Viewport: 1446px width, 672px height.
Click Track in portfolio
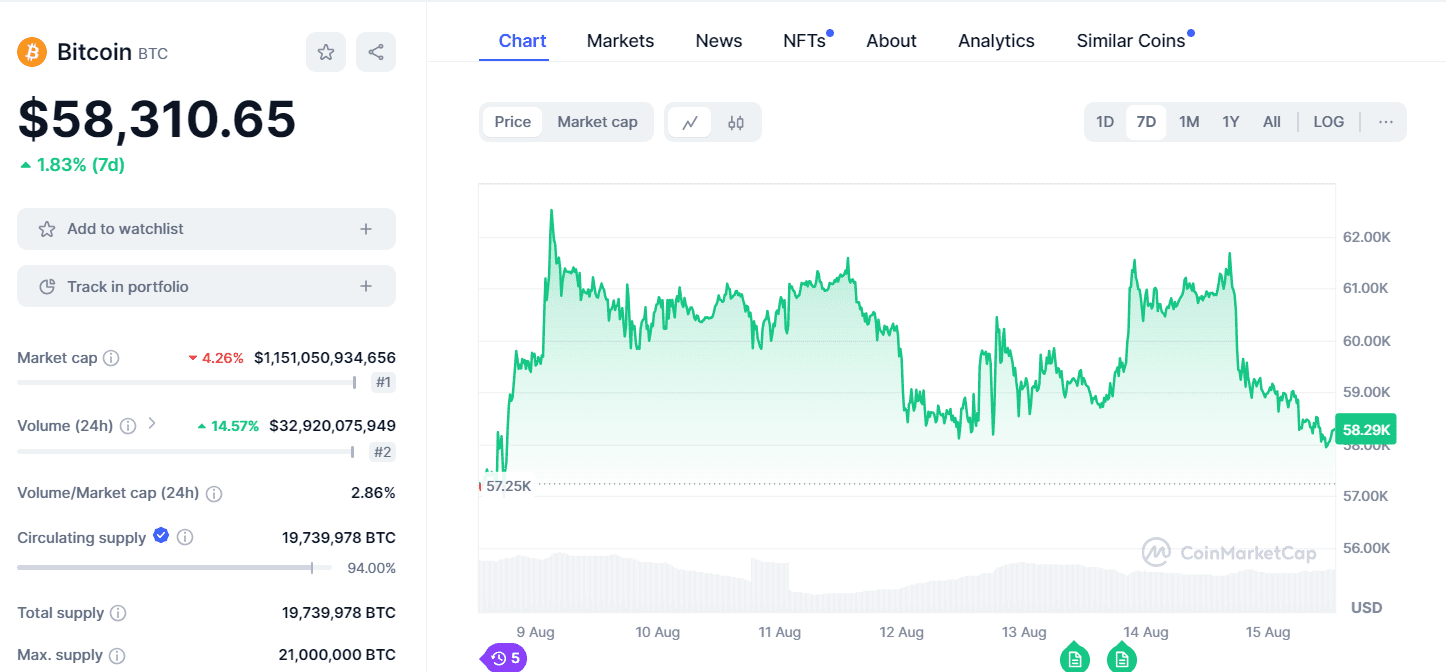(x=206, y=285)
